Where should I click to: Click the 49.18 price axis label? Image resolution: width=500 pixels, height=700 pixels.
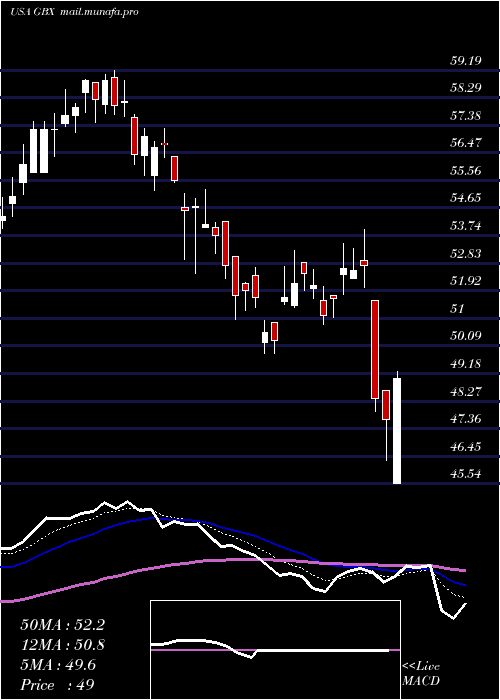[x=465, y=364]
